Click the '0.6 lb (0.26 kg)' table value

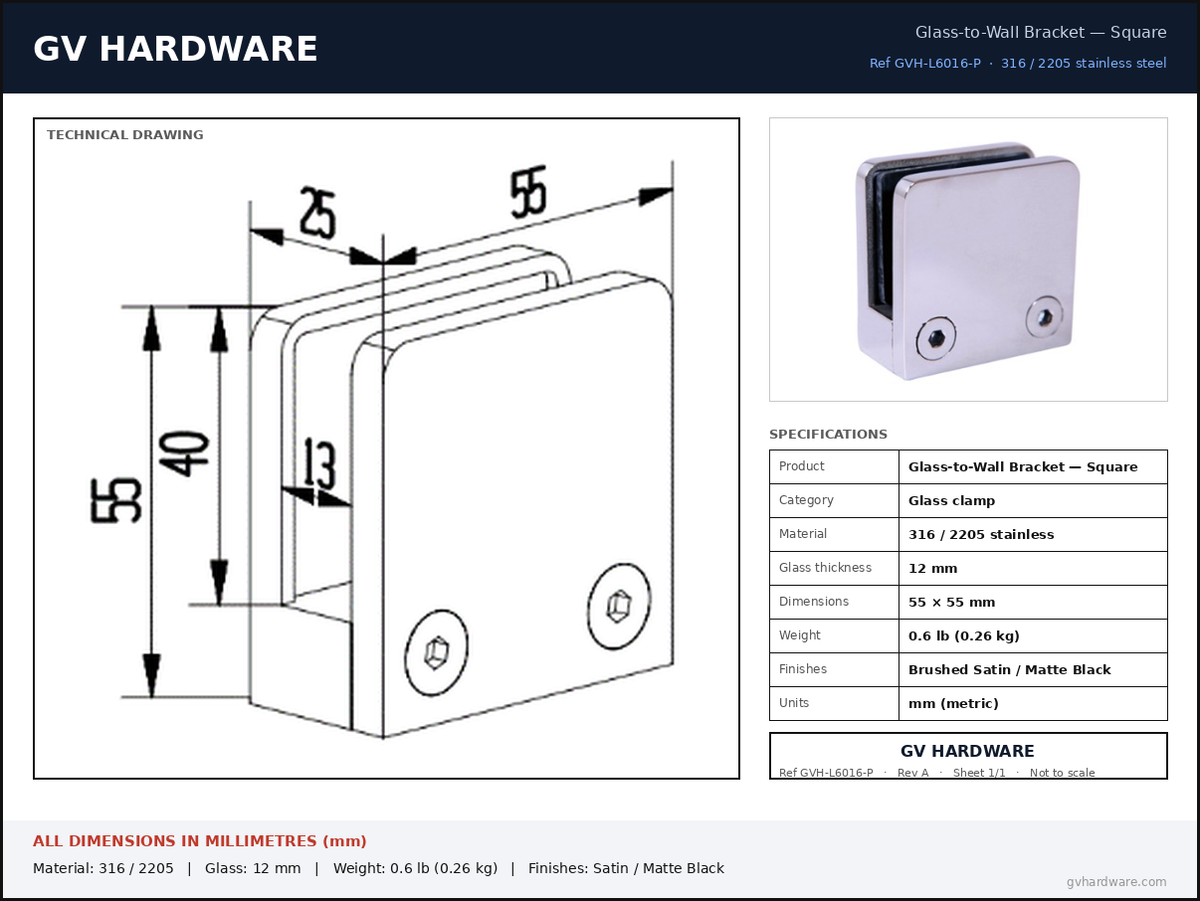pyautogui.click(x=964, y=636)
